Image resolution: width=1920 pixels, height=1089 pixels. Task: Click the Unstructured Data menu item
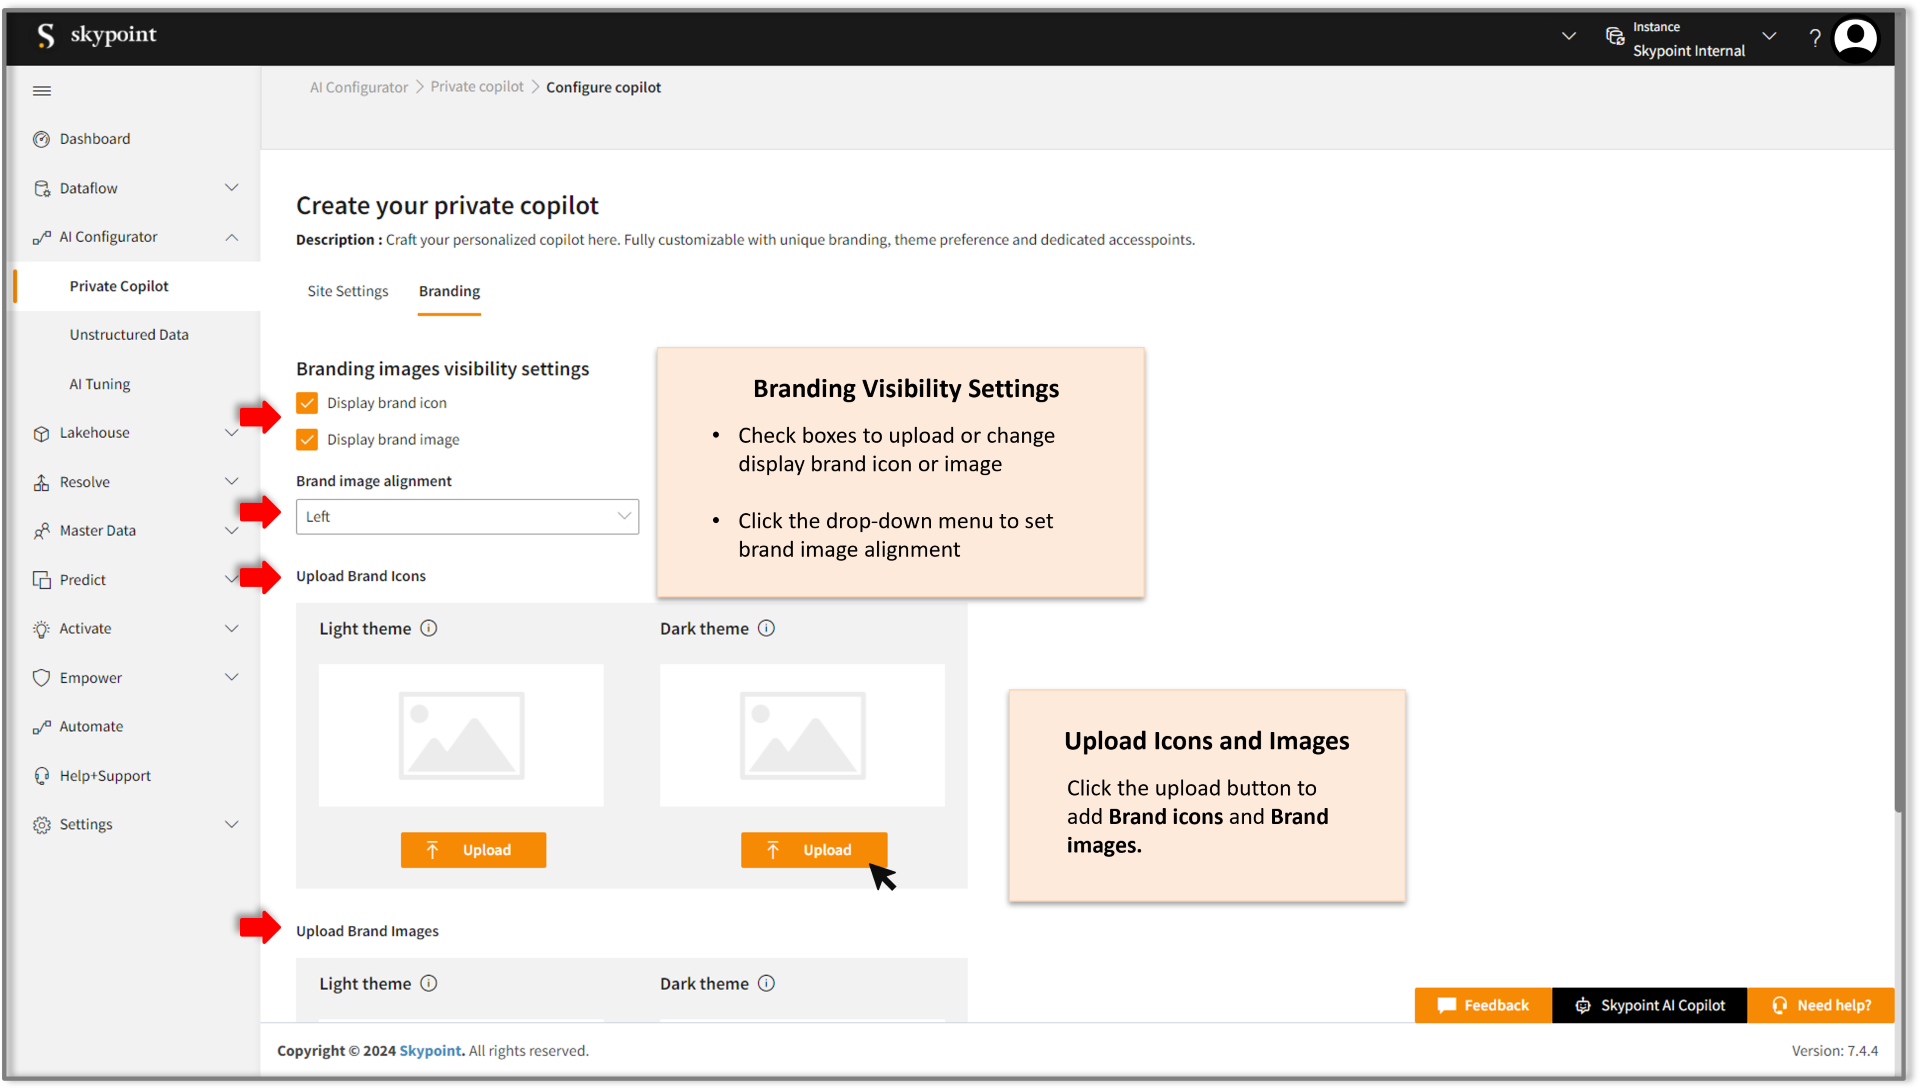coord(129,334)
